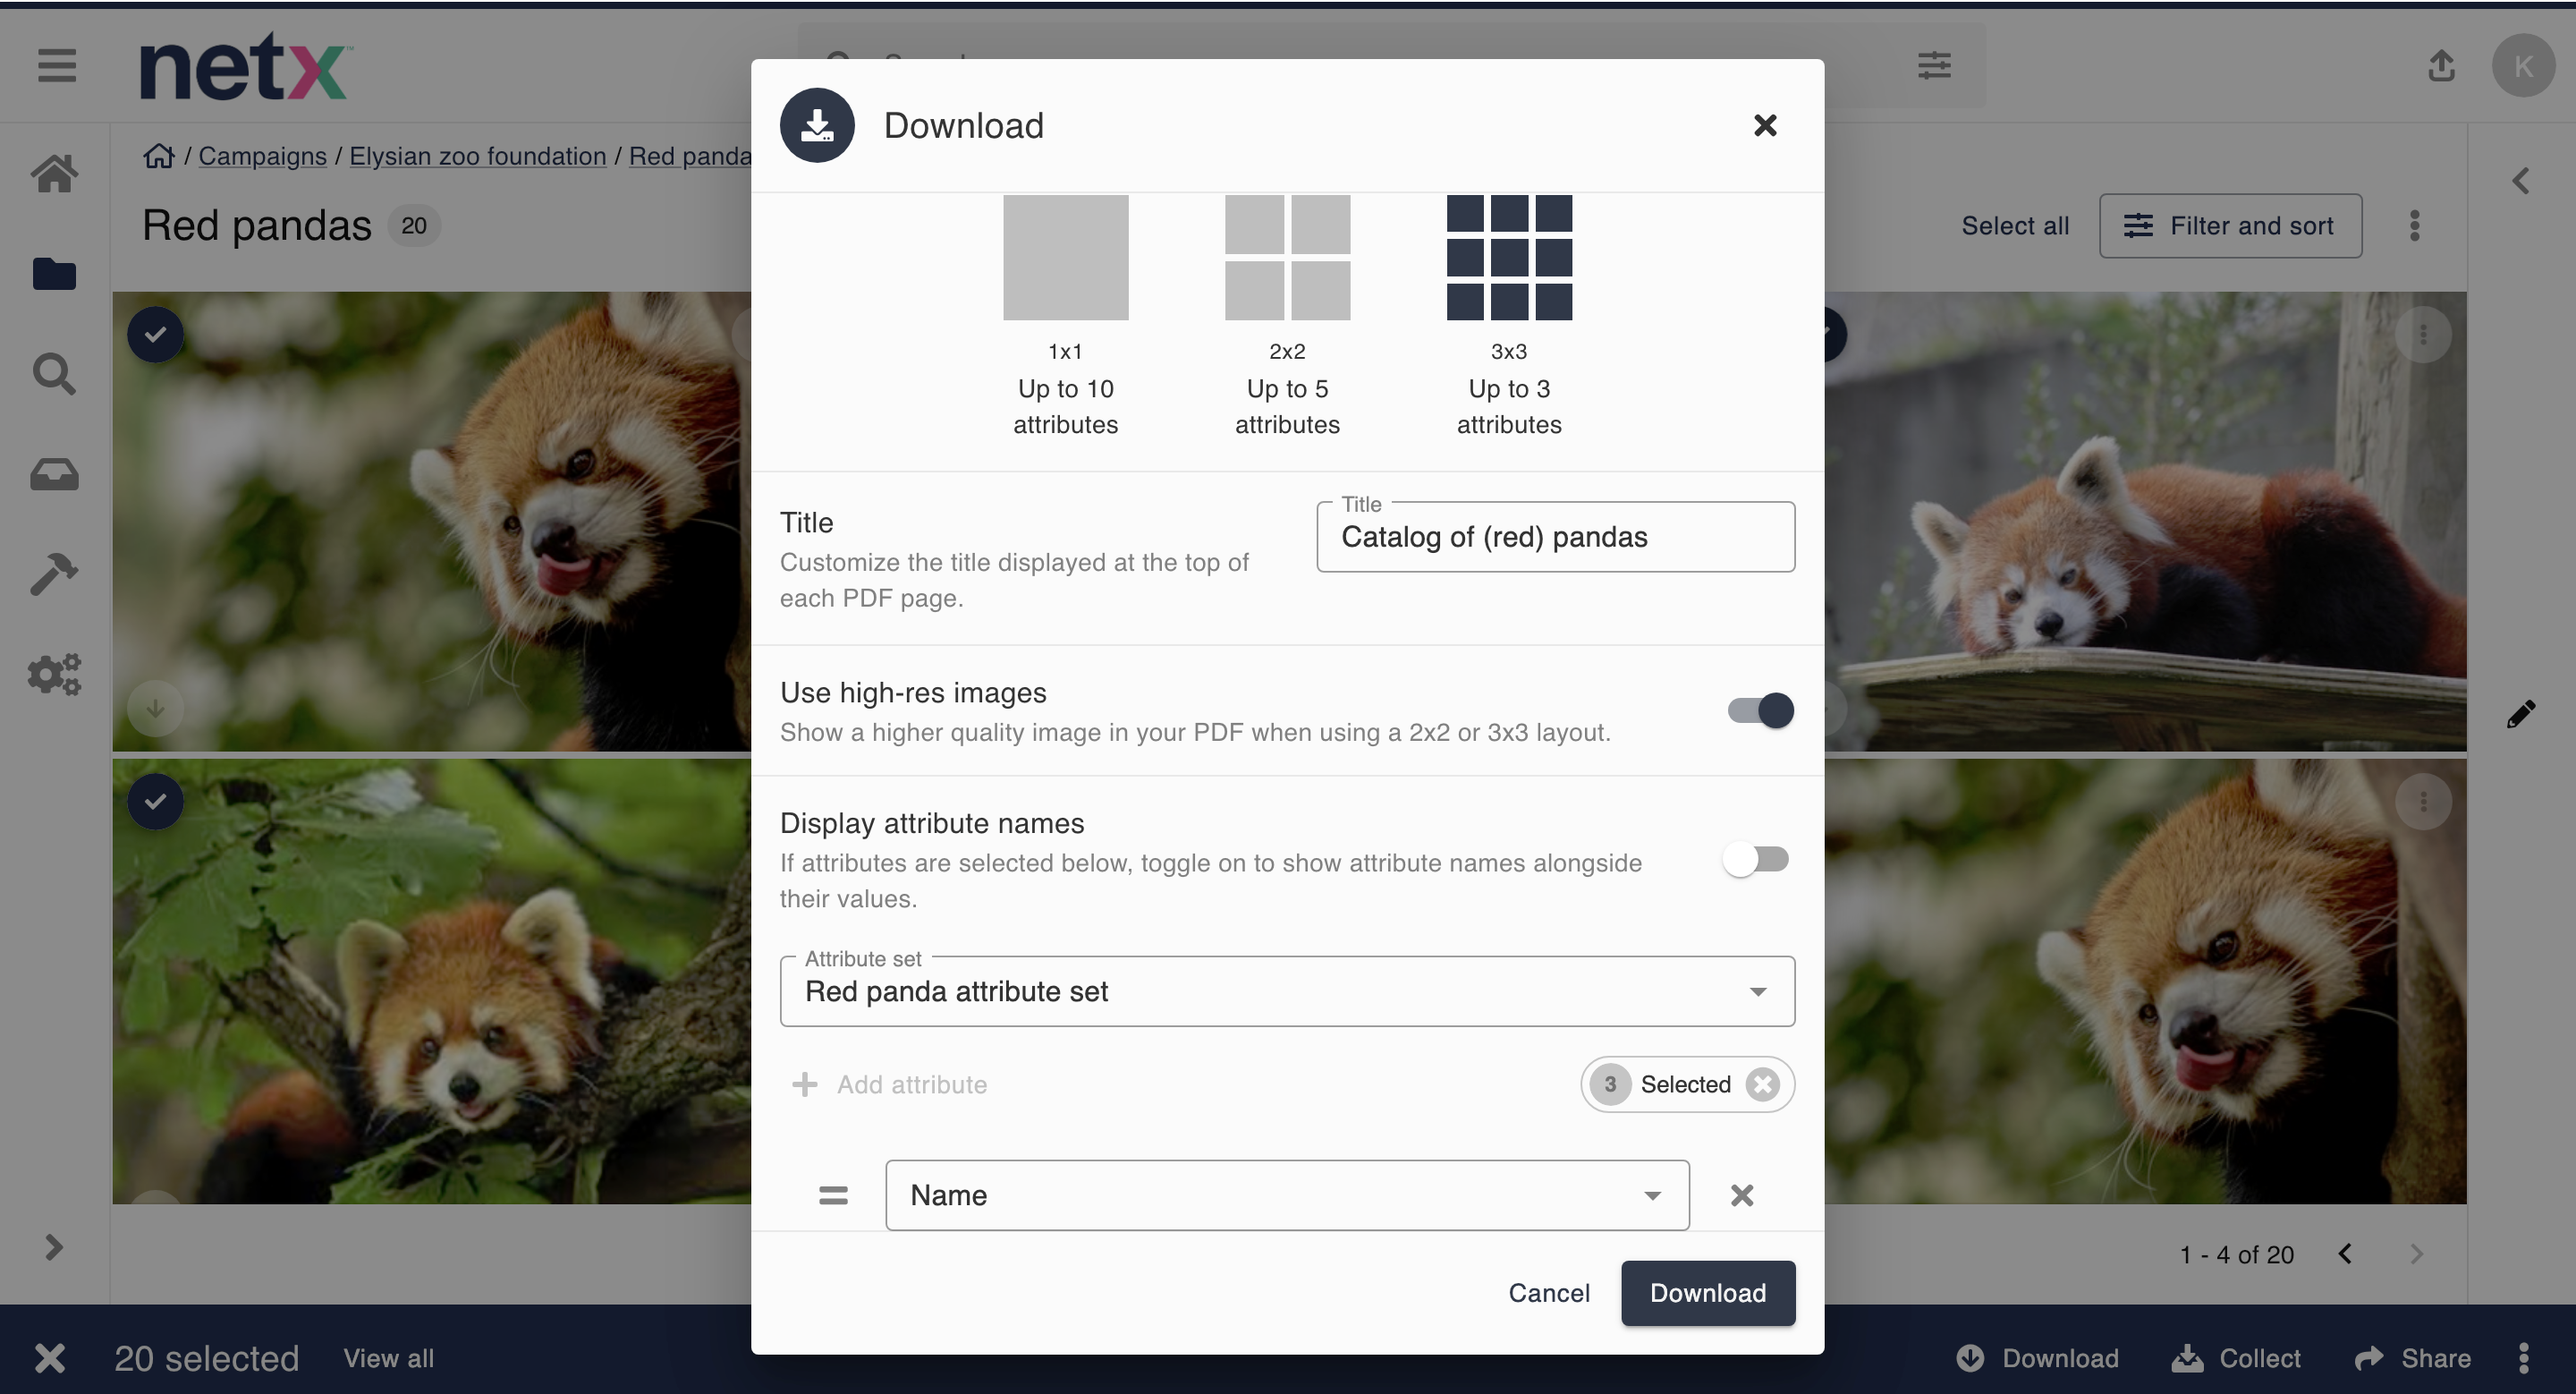Pick the 3x3 grid layout
Viewport: 2576px width, 1394px height.
[1509, 257]
